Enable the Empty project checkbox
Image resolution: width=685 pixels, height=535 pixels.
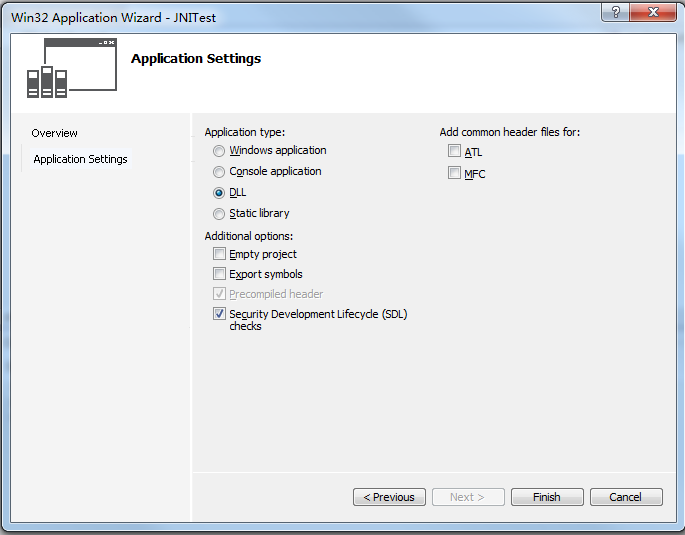(x=220, y=254)
